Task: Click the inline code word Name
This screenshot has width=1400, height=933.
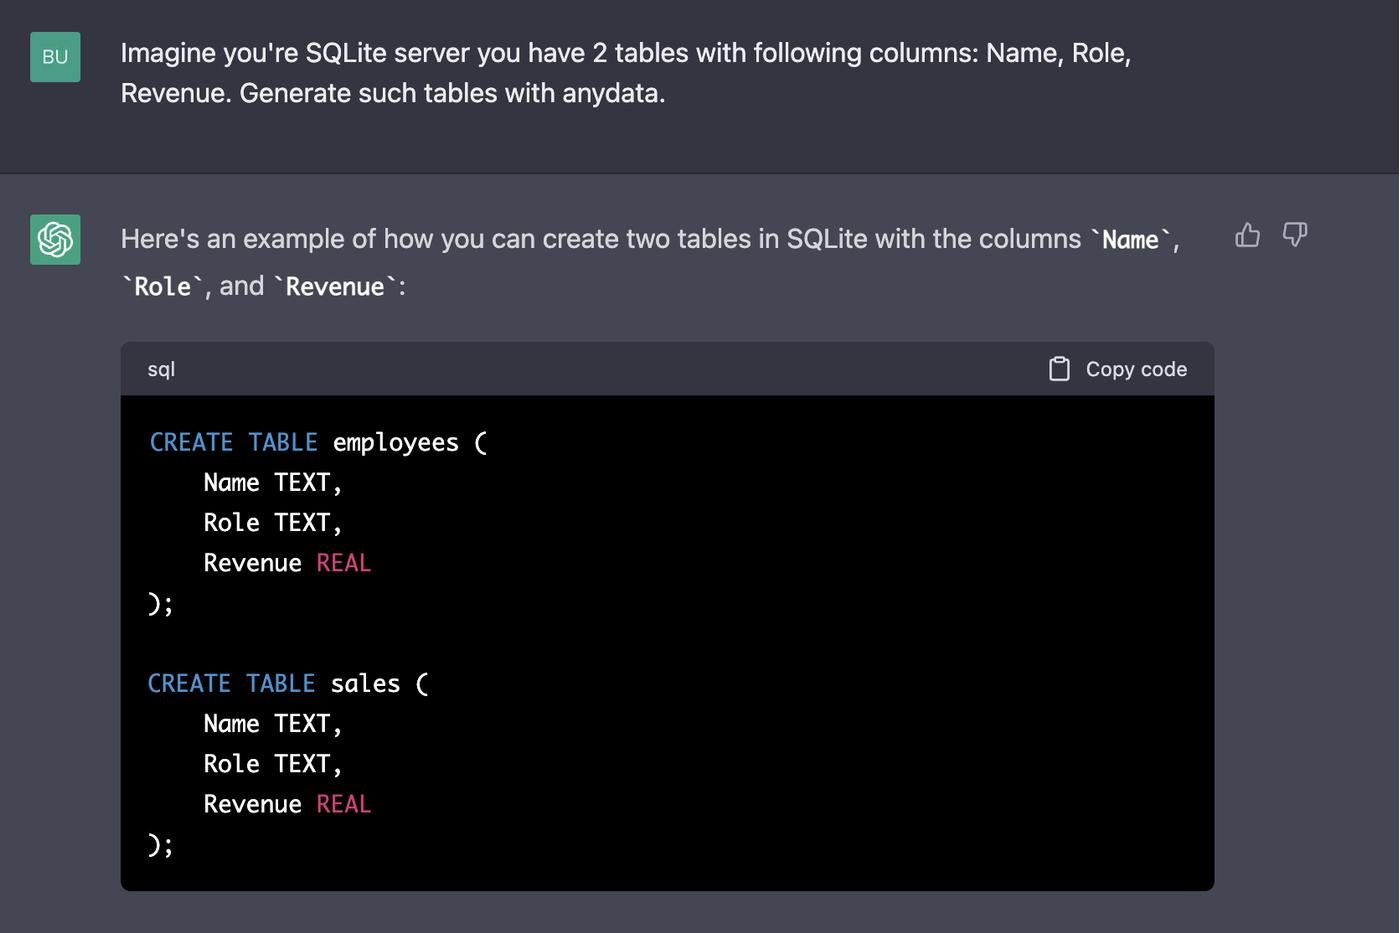Action: pos(1130,240)
